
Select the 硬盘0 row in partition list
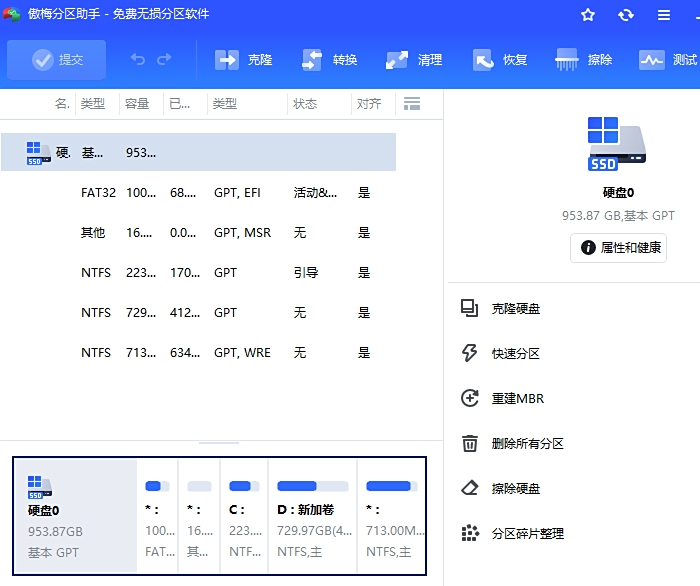pyautogui.click(x=198, y=152)
